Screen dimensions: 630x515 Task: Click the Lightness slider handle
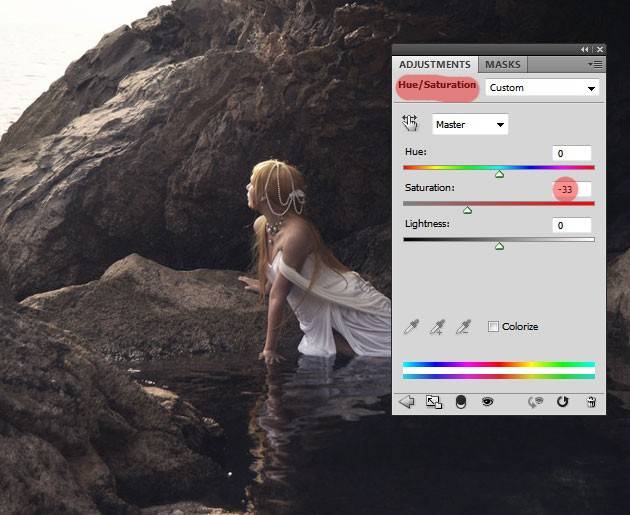click(499, 246)
